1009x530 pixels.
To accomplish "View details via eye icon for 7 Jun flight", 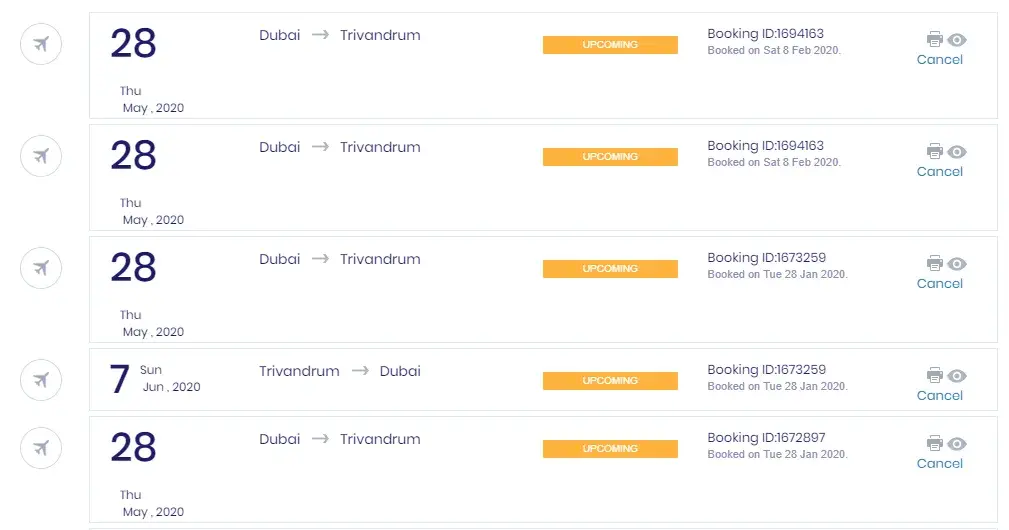I will (957, 375).
